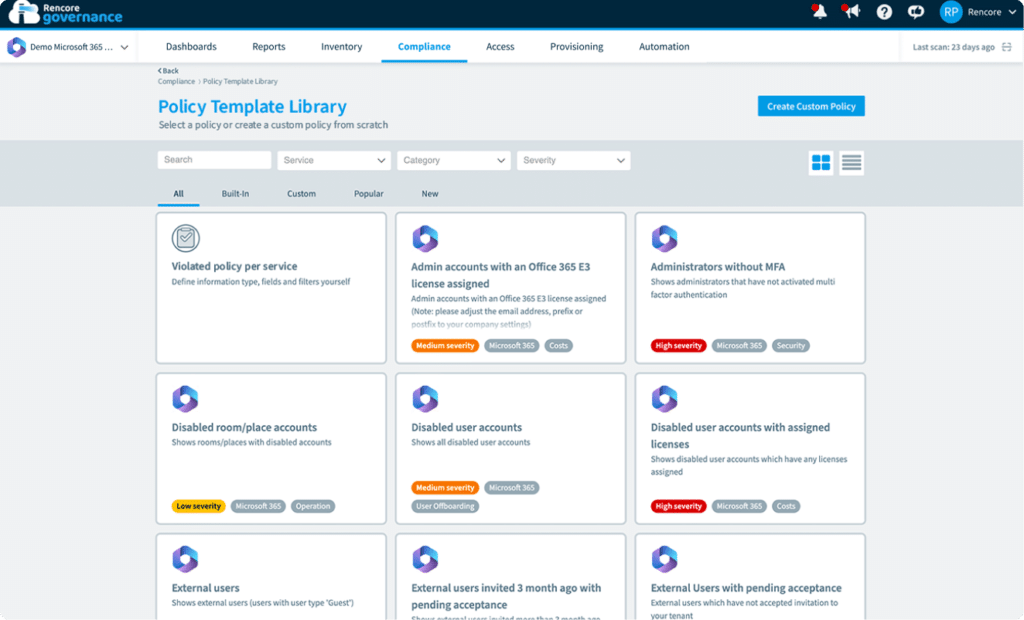Select the Built-In filter tab
Screen dimensions: 1024x620
235,193
